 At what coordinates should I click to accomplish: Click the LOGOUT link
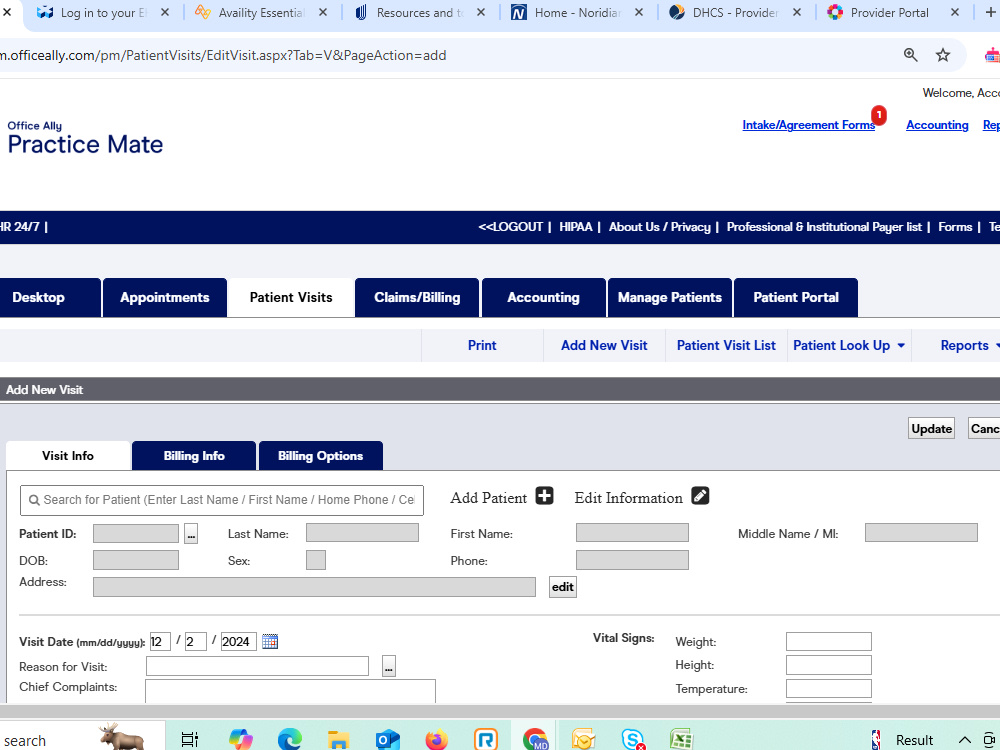[x=511, y=227]
